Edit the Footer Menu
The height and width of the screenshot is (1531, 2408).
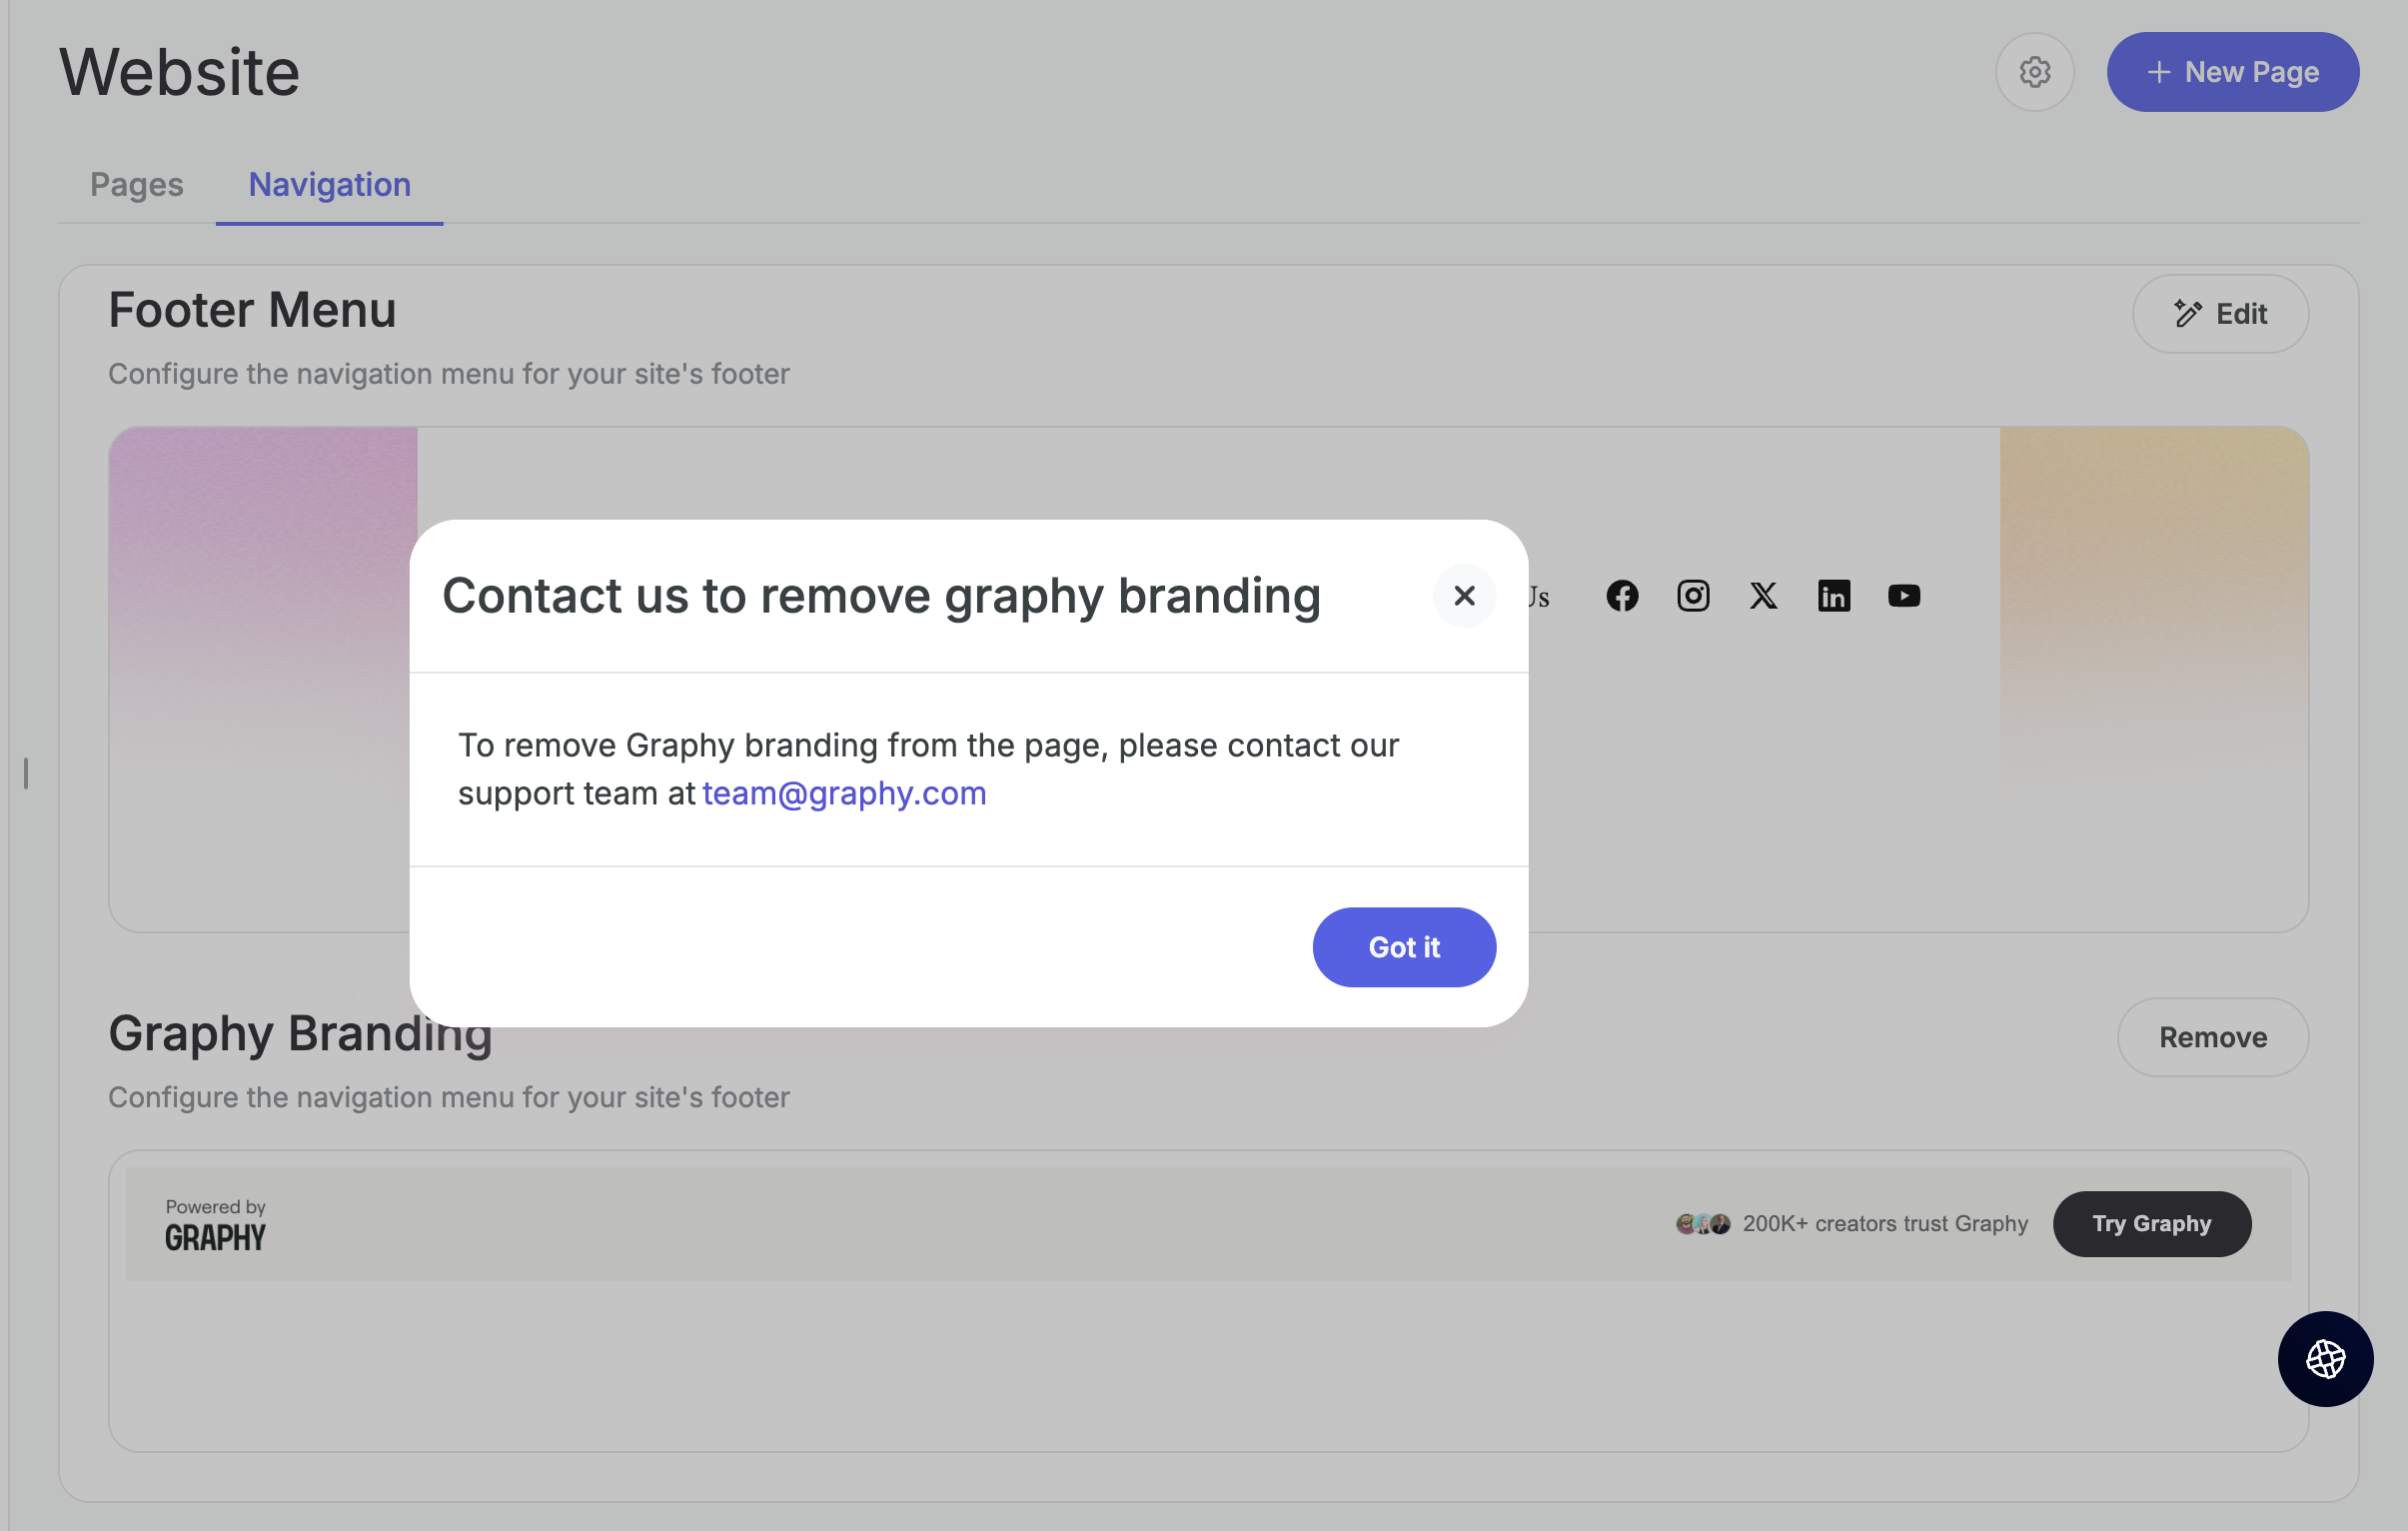pyautogui.click(x=2219, y=314)
